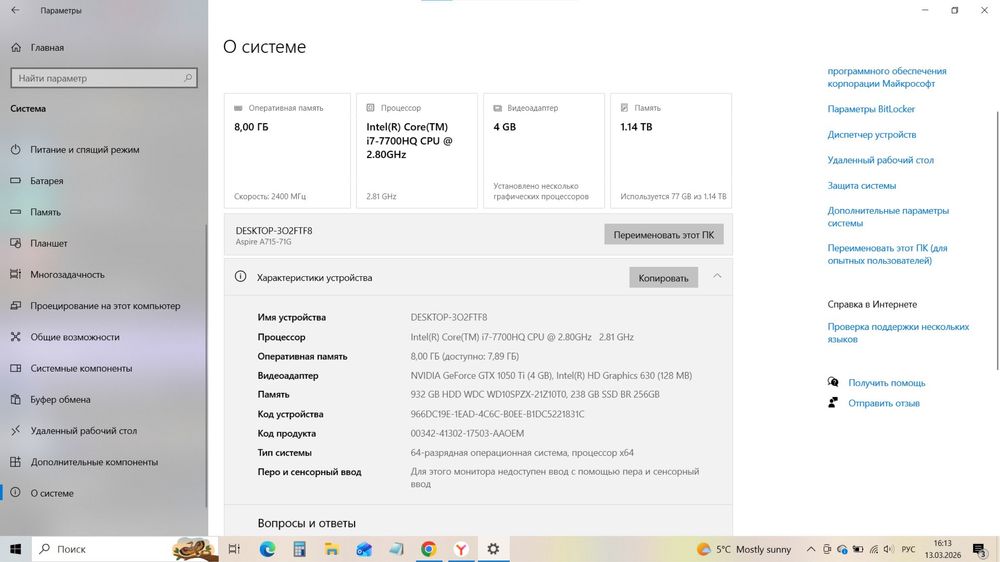Launch Microsoft Edge from taskbar
1000x562 pixels.
pyautogui.click(x=267, y=549)
